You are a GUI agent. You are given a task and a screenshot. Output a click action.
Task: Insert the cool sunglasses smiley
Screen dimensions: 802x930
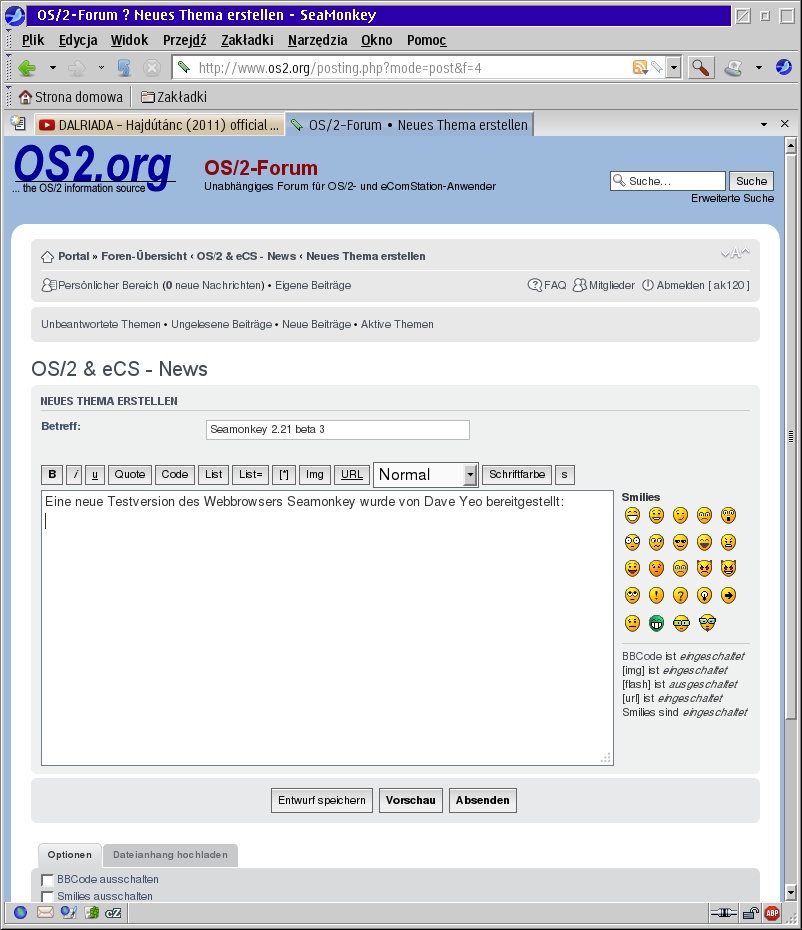pyautogui.click(x=680, y=542)
